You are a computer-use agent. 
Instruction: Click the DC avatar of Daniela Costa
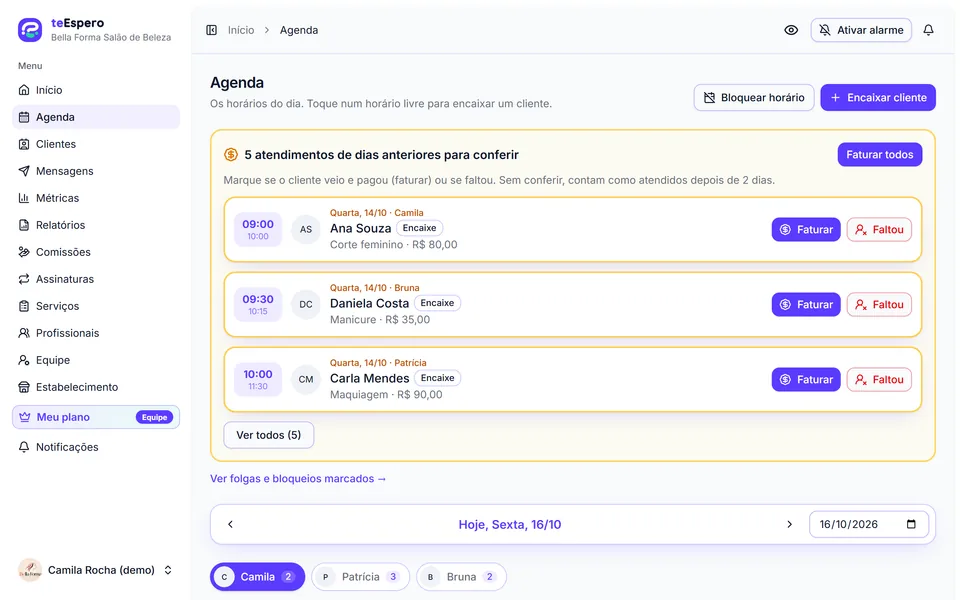[306, 304]
